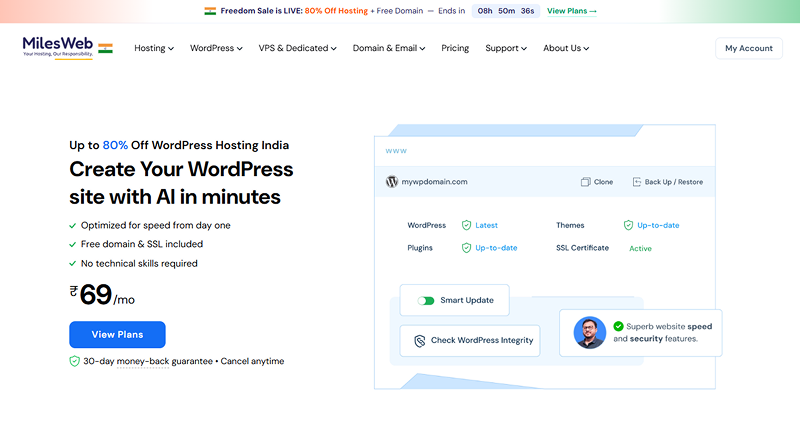Click the India flag in the sale banner
Image resolution: width=800 pixels, height=445 pixels.
coord(210,11)
